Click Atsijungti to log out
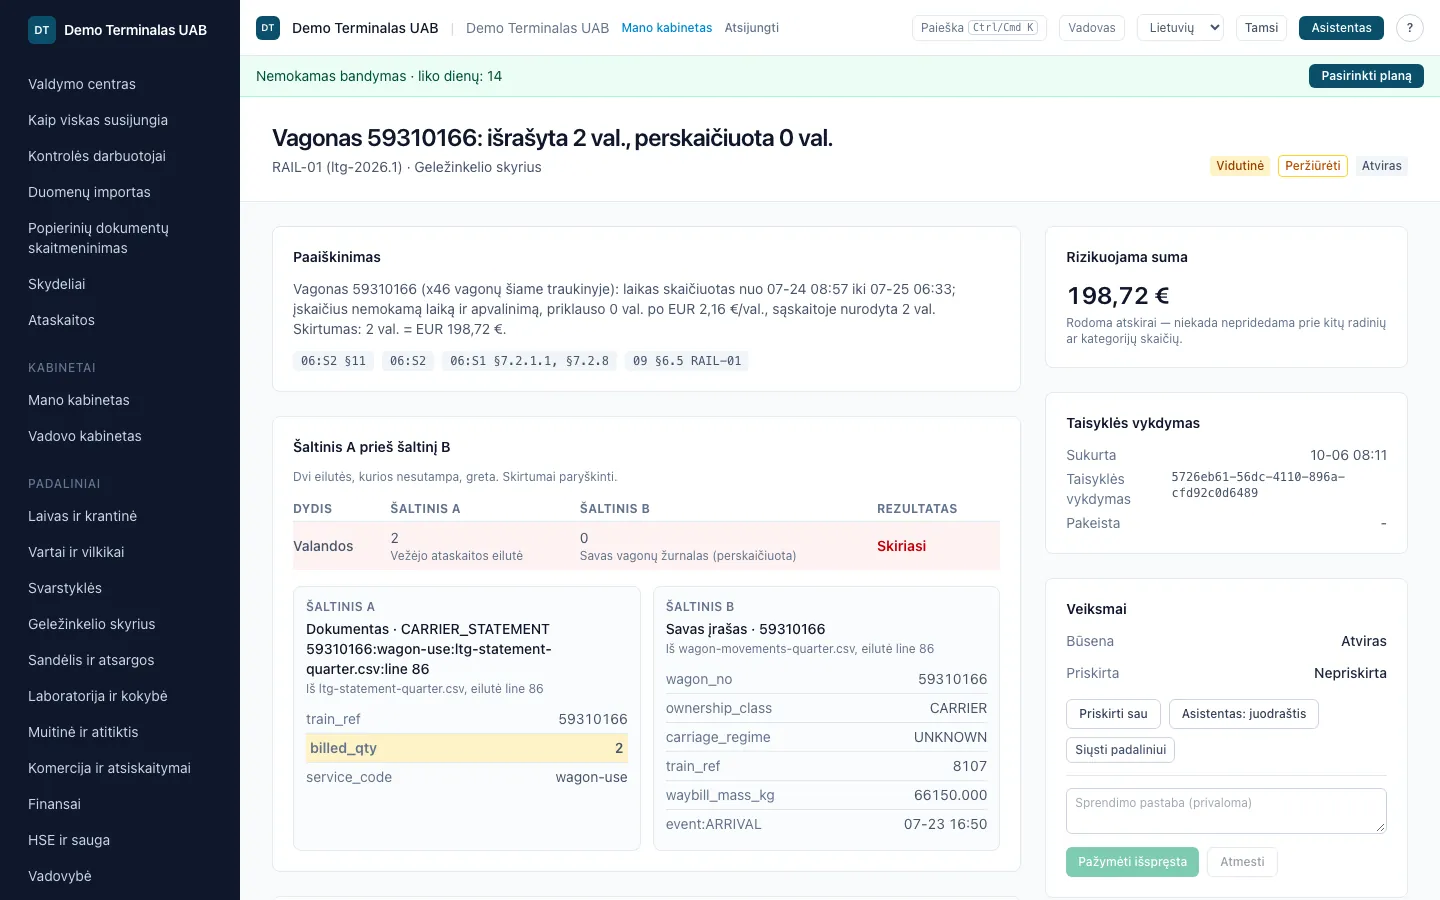1440x900 pixels. click(x=752, y=28)
